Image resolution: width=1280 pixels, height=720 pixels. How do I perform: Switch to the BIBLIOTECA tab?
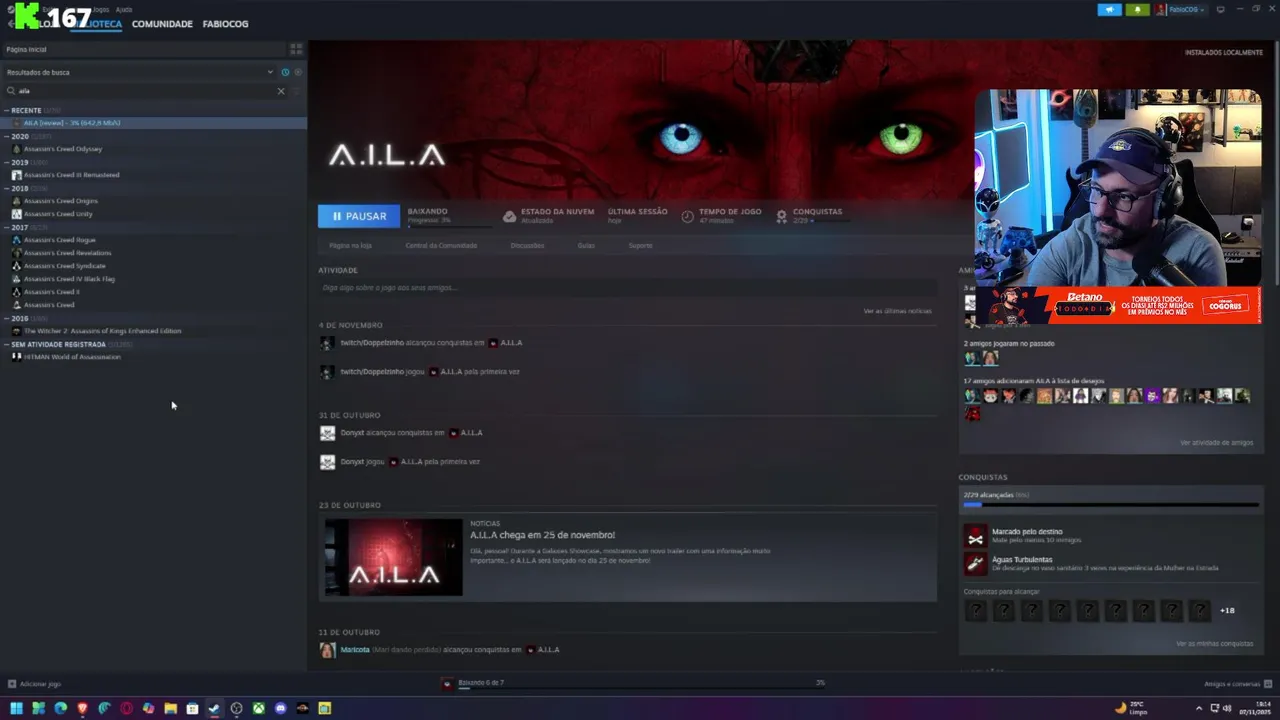tap(96, 24)
